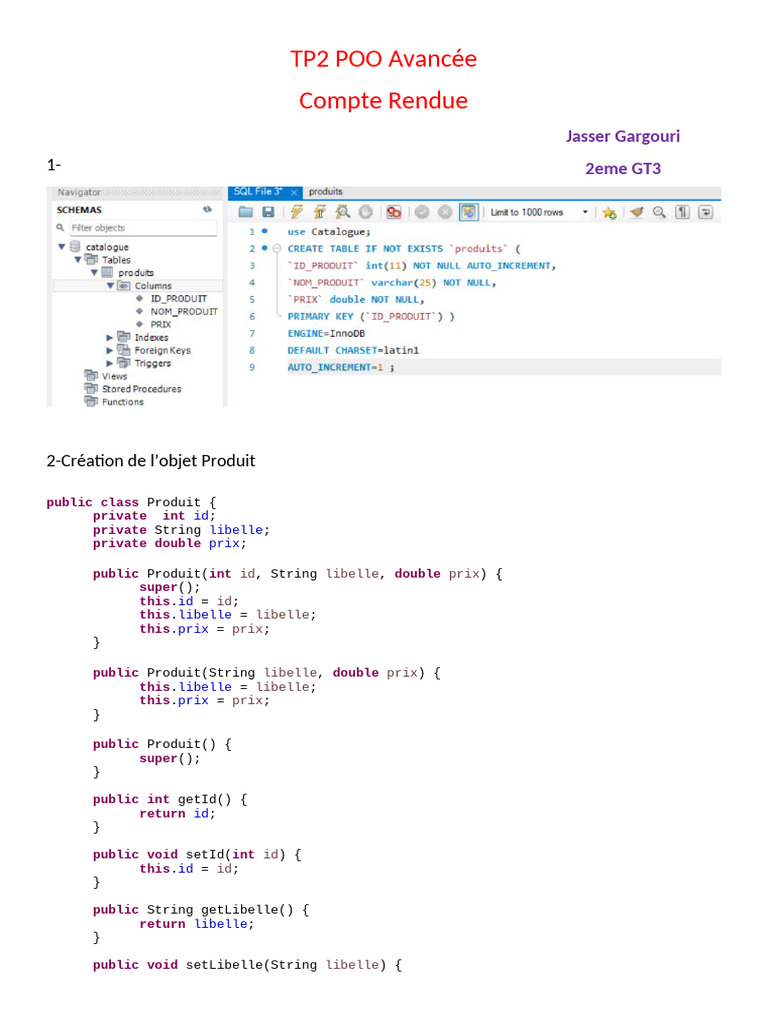768x1024 pixels.
Task: Click the Triggers folder icon
Action: coord(123,362)
